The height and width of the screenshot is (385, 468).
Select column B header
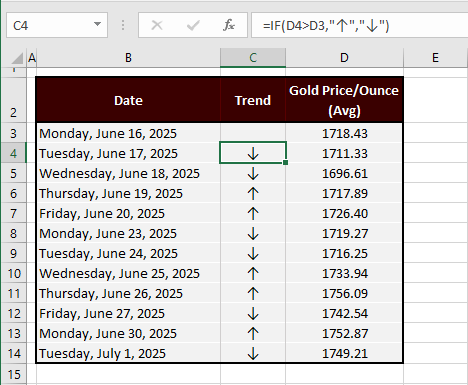pos(128,58)
